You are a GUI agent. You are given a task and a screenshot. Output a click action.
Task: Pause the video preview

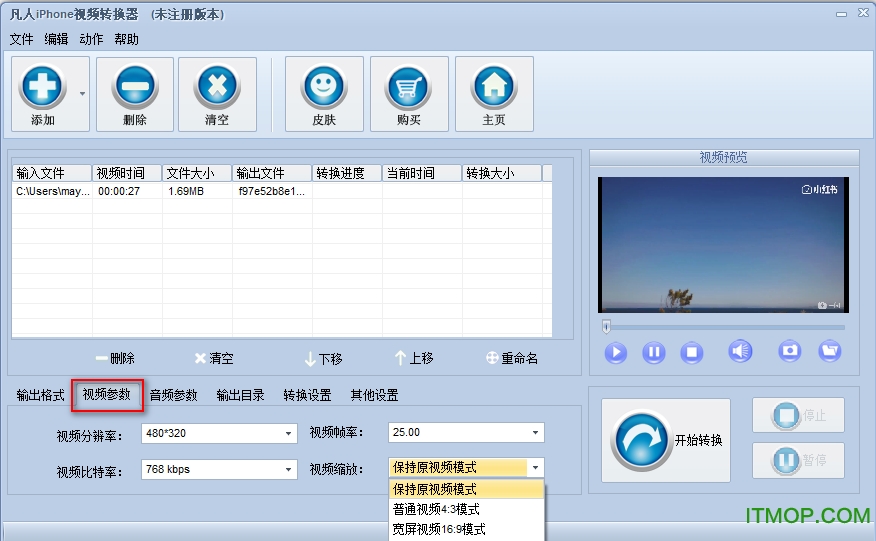(x=654, y=352)
